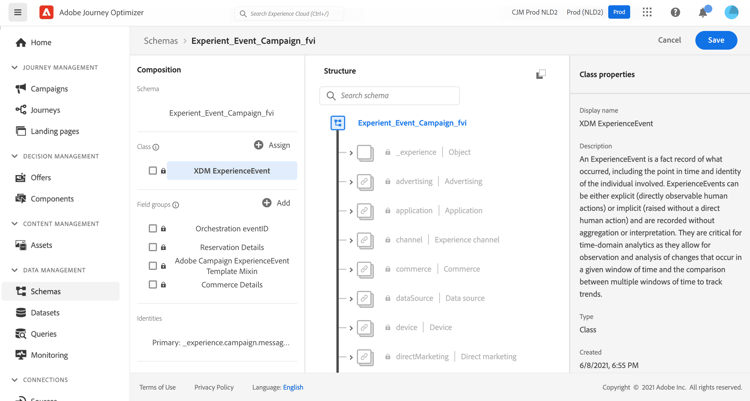Select the Commerce Details field group checkbox
Viewport: 750px width, 401px height.
[153, 285]
